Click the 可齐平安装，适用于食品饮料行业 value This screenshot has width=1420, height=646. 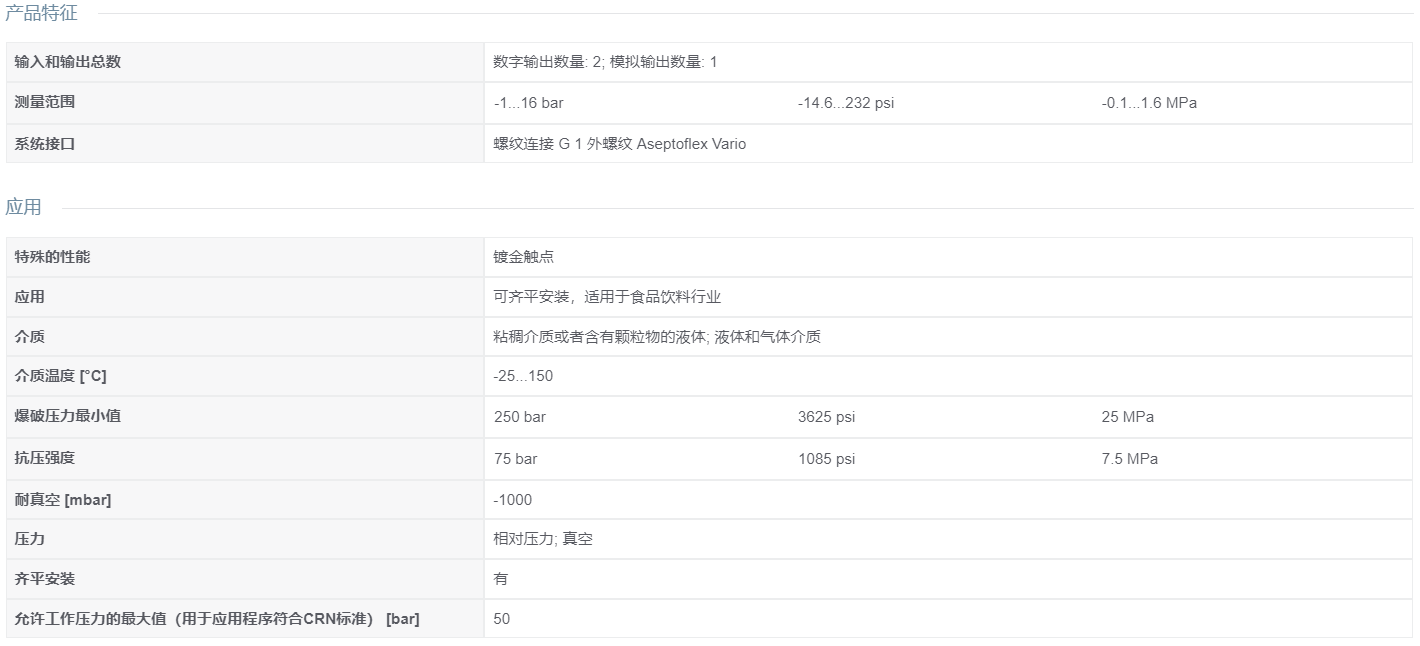click(607, 297)
